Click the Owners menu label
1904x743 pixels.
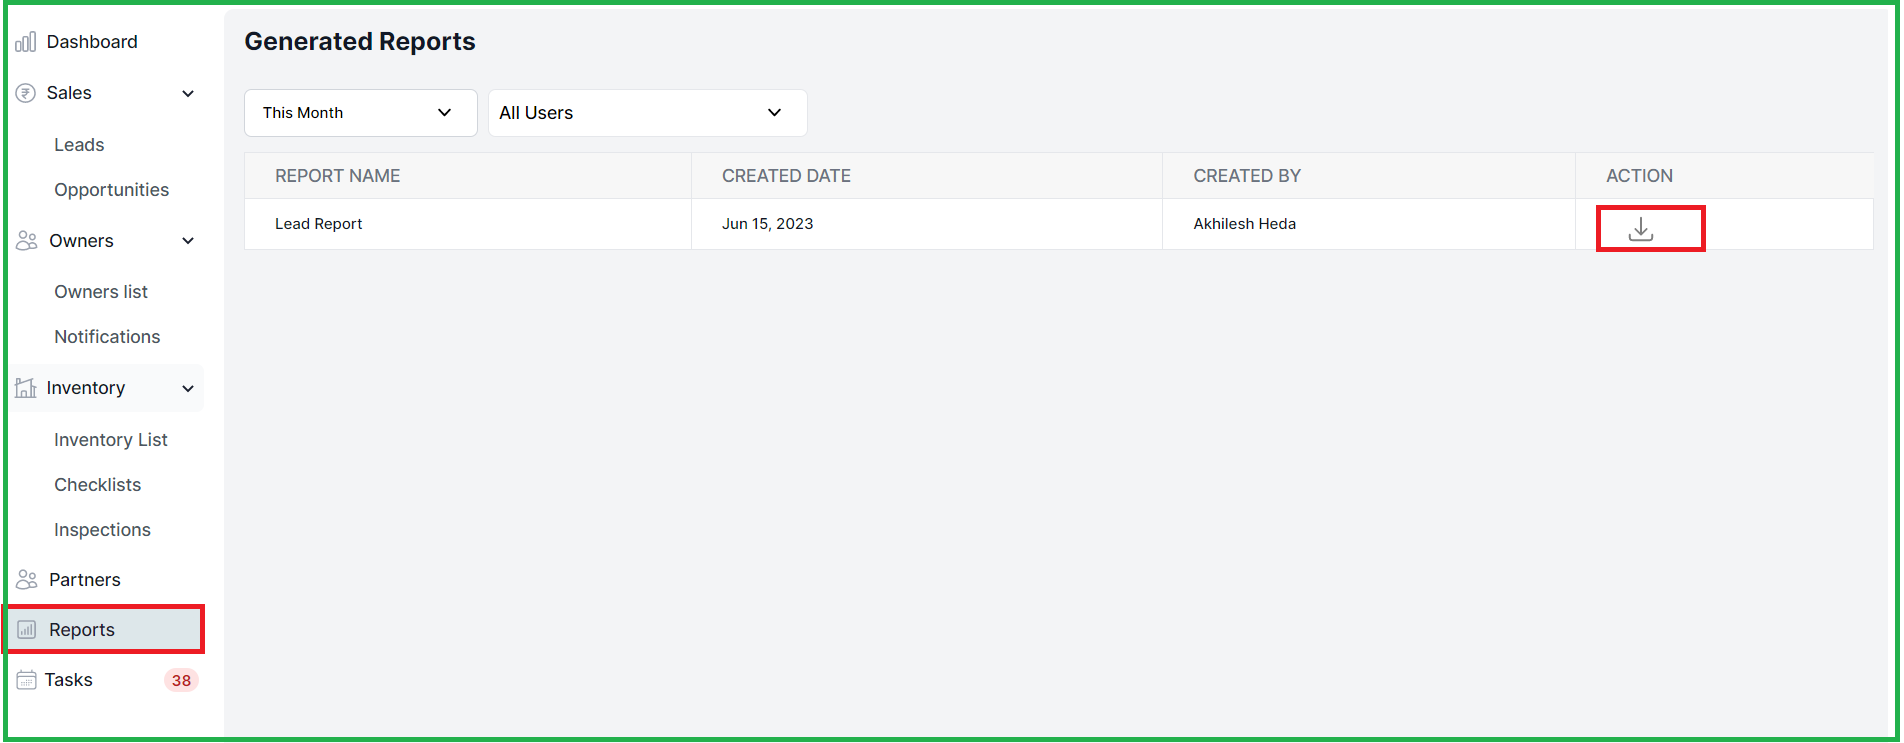coord(81,241)
